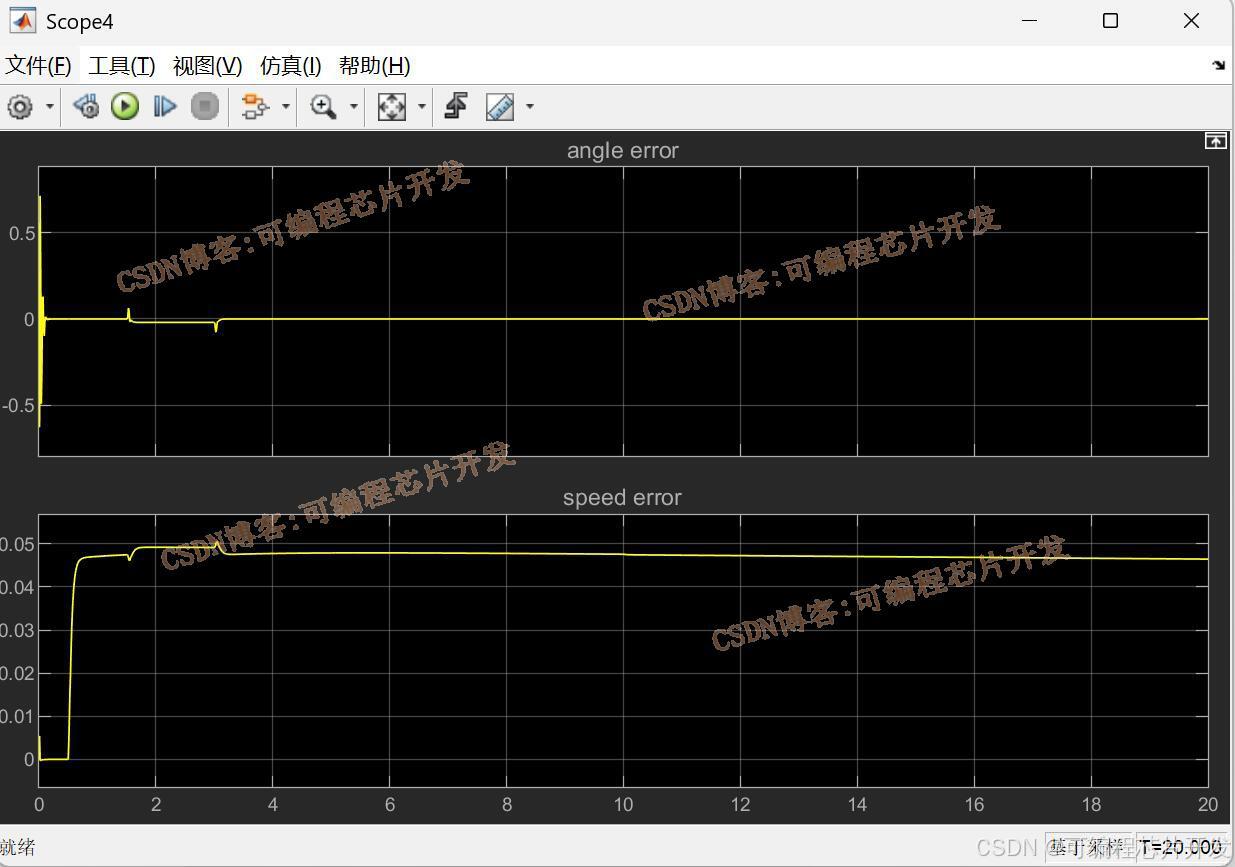
Task: Click the scale axes limits icon
Action: [x=392, y=107]
